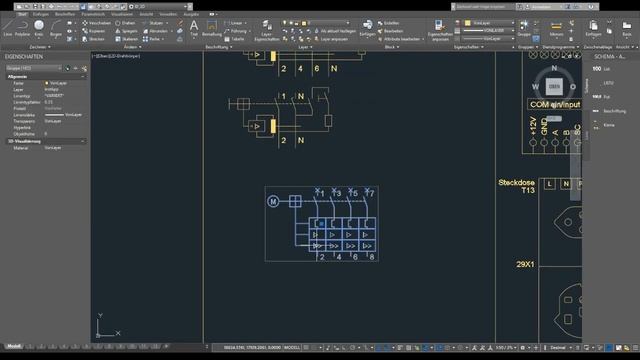640x360 pixels.
Task: Click the yellow VonLayer color swatch in ribbon
Action: [x=468, y=23]
